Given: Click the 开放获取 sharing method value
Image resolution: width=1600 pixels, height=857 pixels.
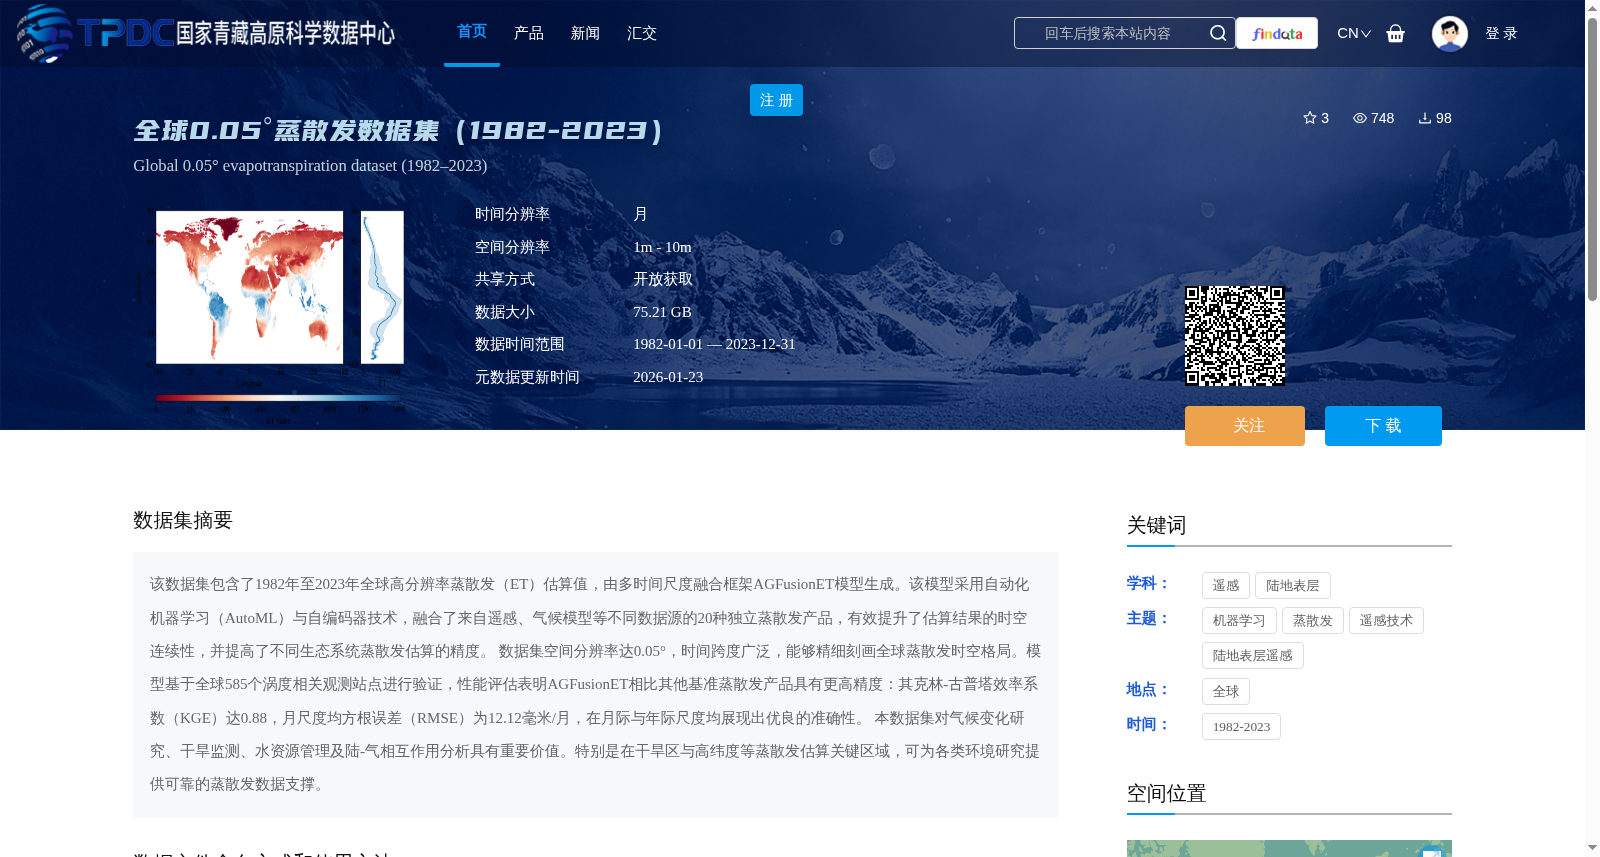Looking at the screenshot, I should [663, 279].
